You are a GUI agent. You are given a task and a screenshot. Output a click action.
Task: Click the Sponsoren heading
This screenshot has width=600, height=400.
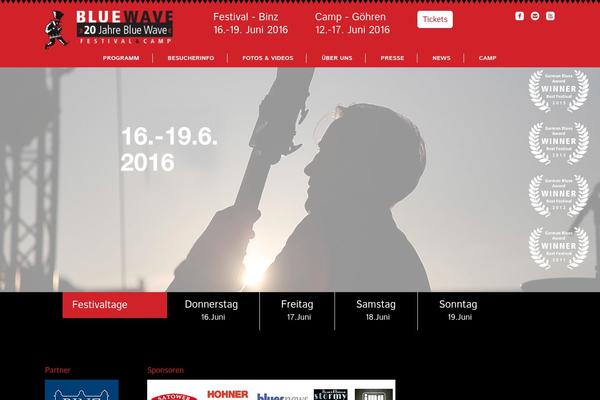click(165, 370)
